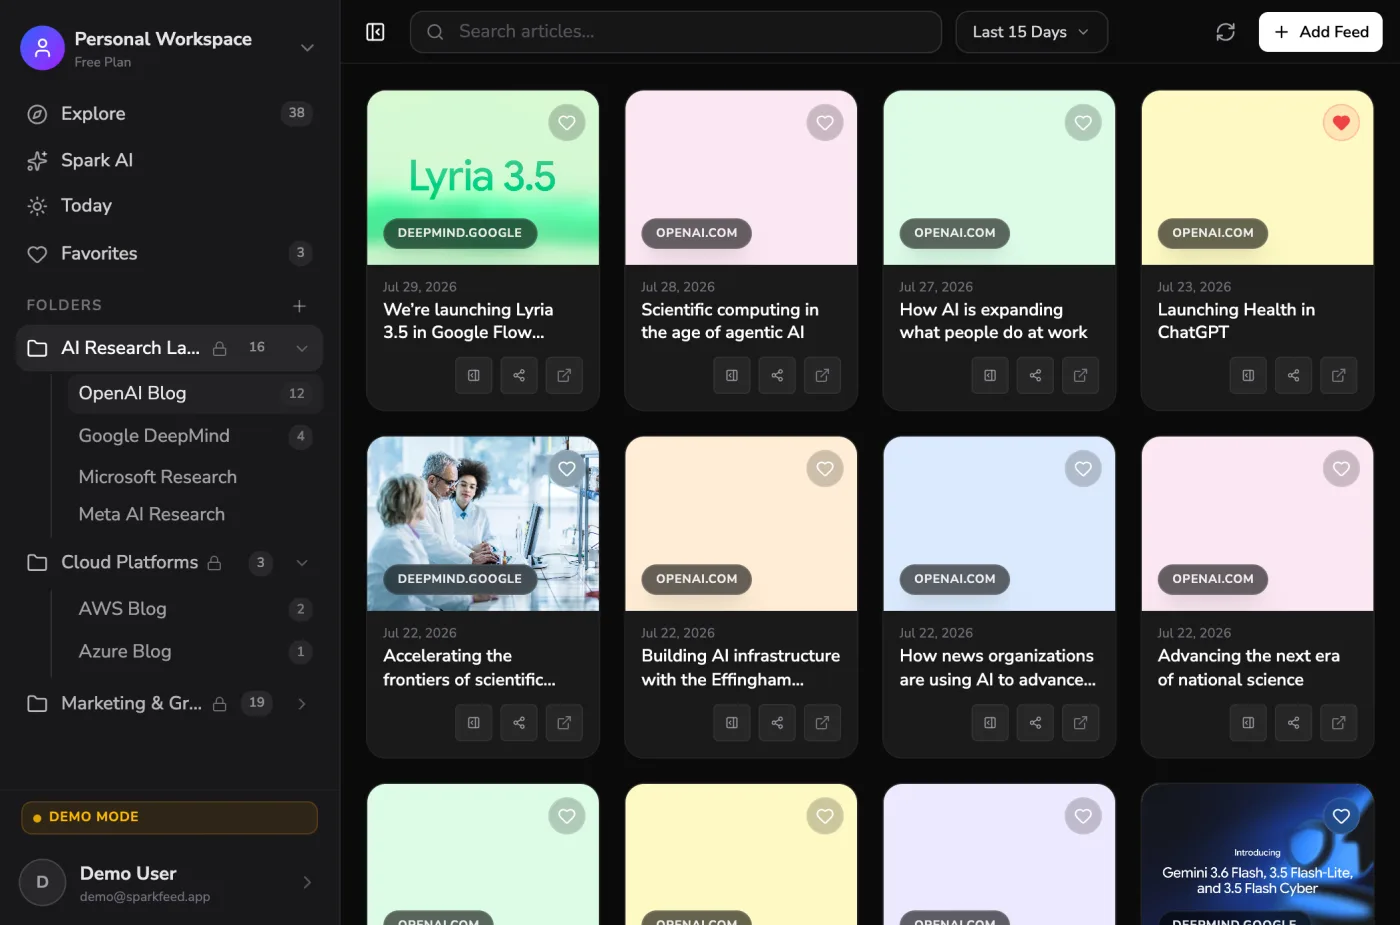Open the Demo User account menu

(168, 883)
